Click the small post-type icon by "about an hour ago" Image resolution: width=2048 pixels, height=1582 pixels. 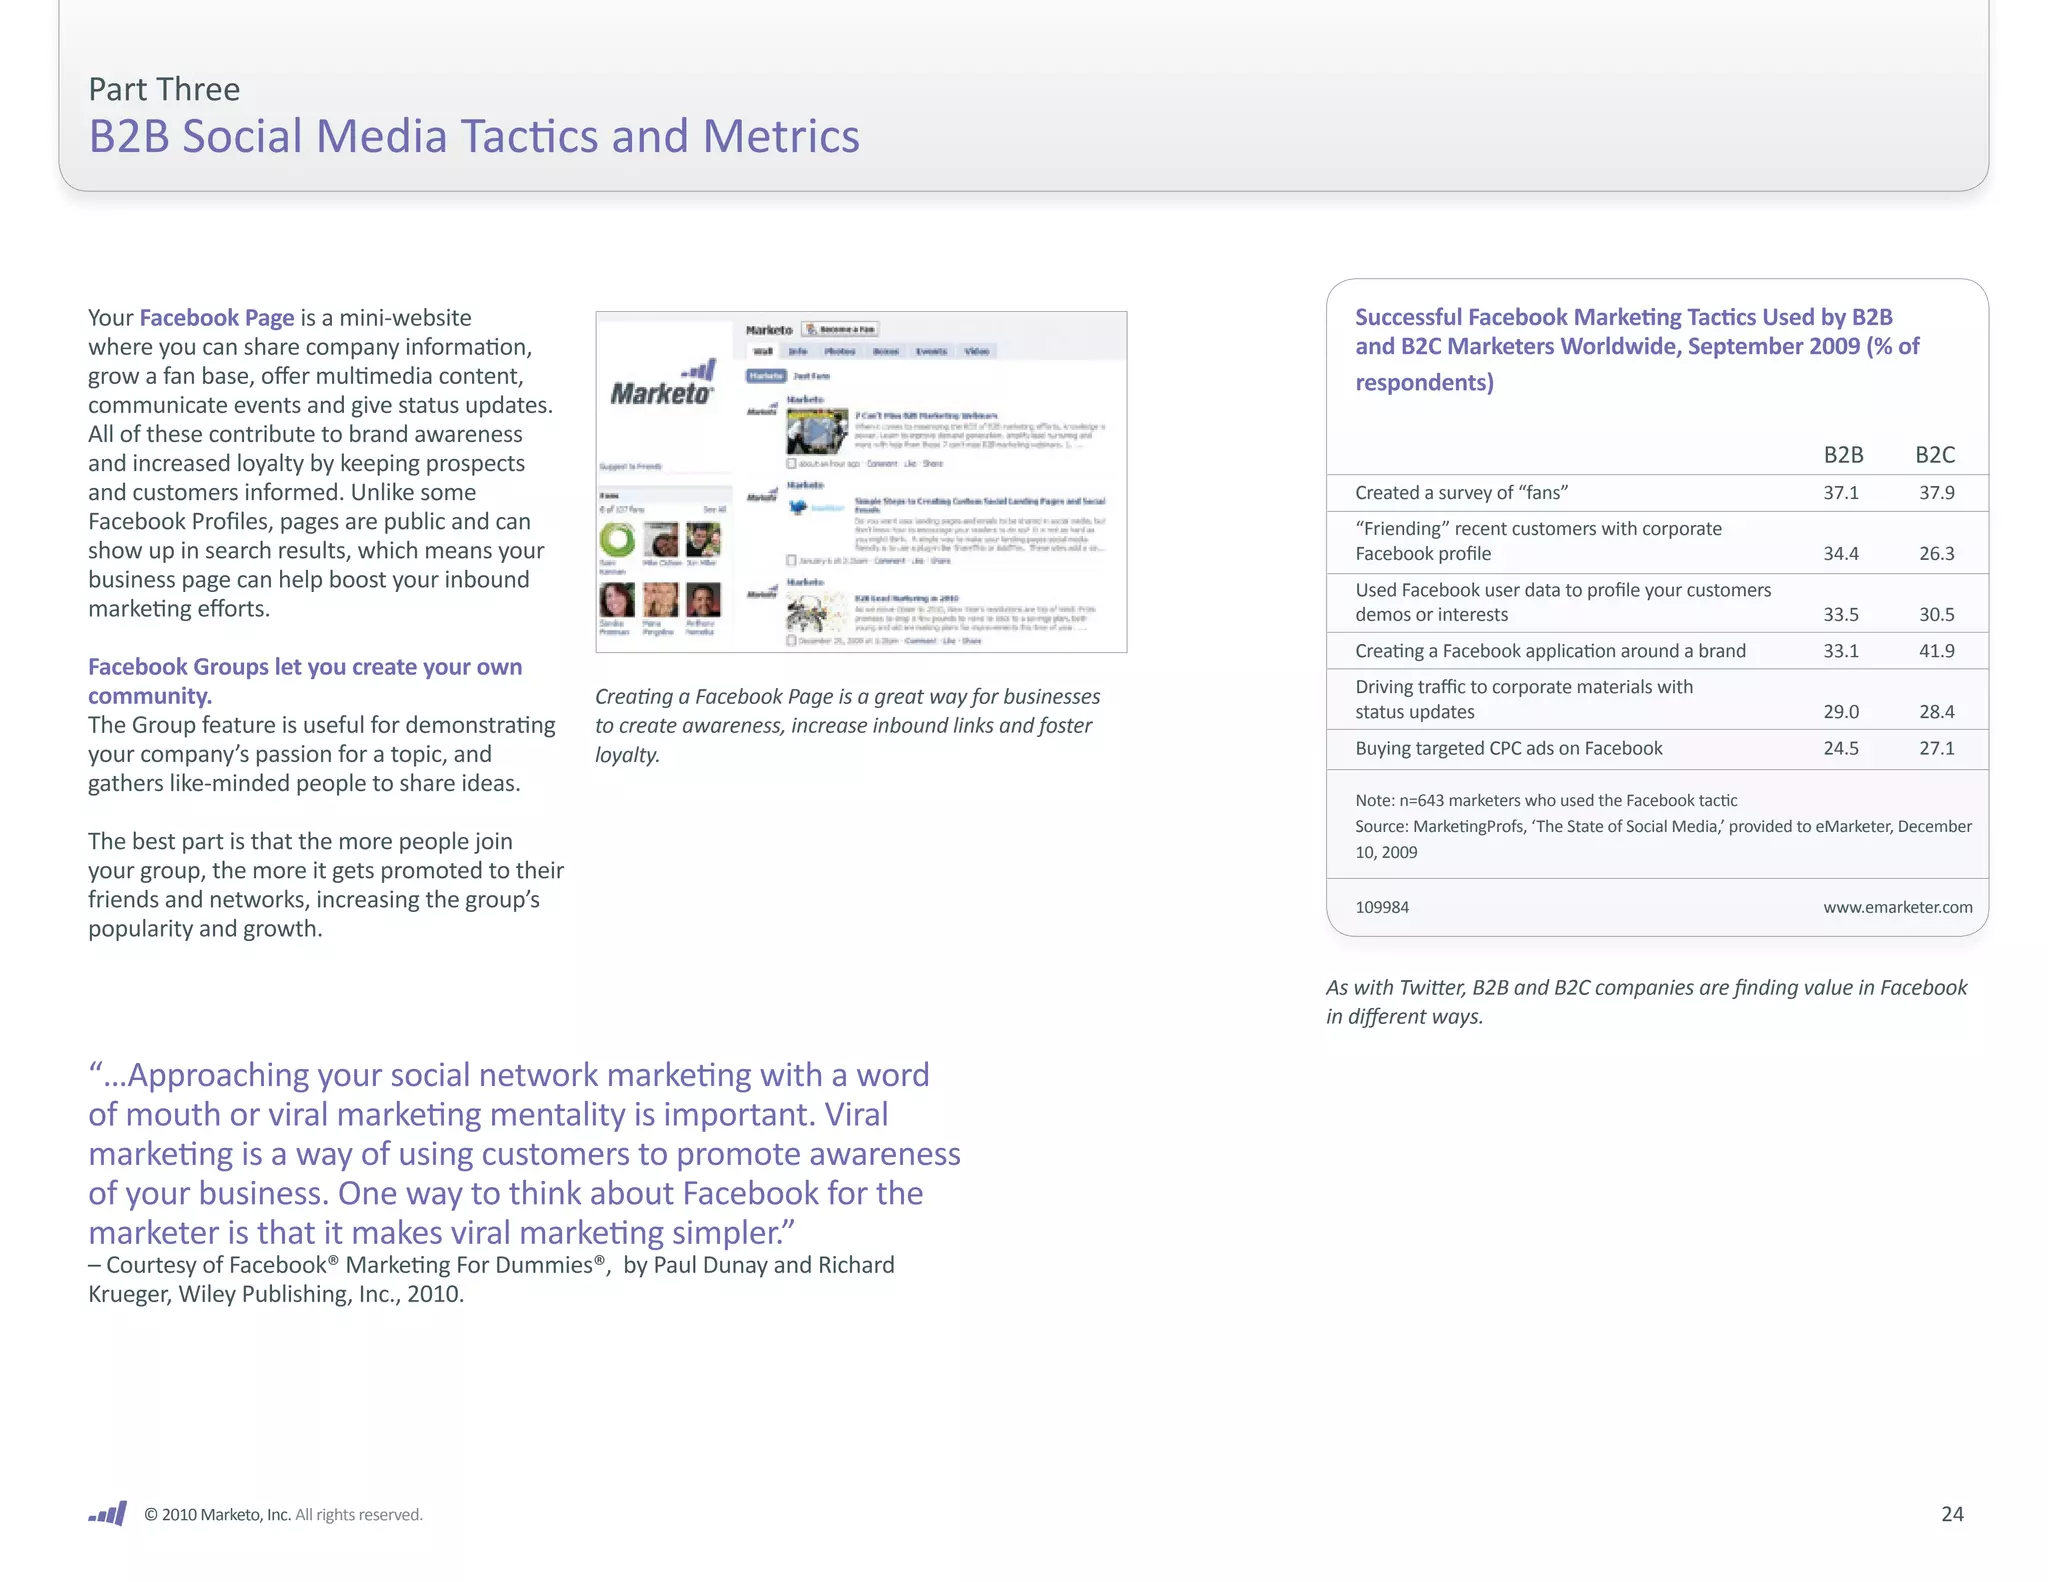coord(791,464)
